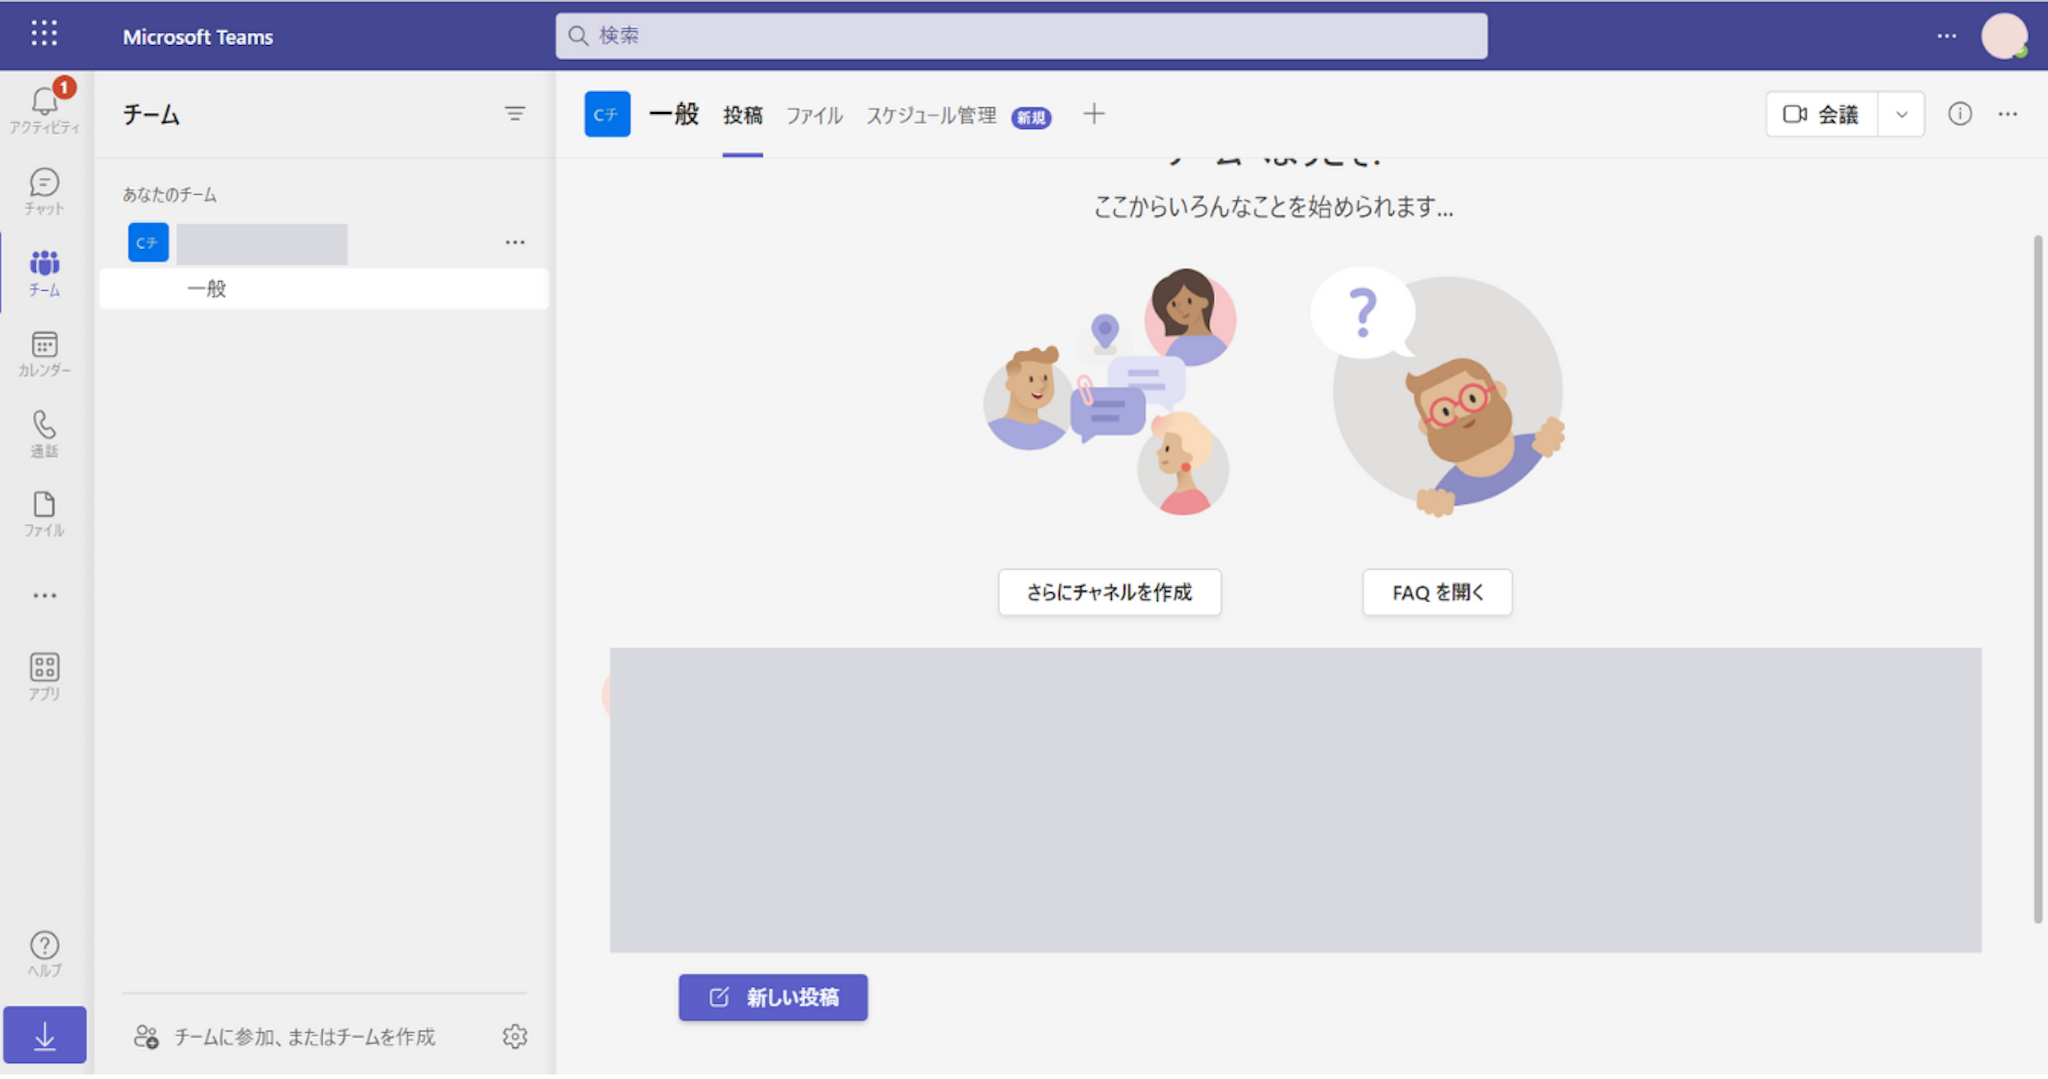Open the teams list filter menu

click(514, 114)
